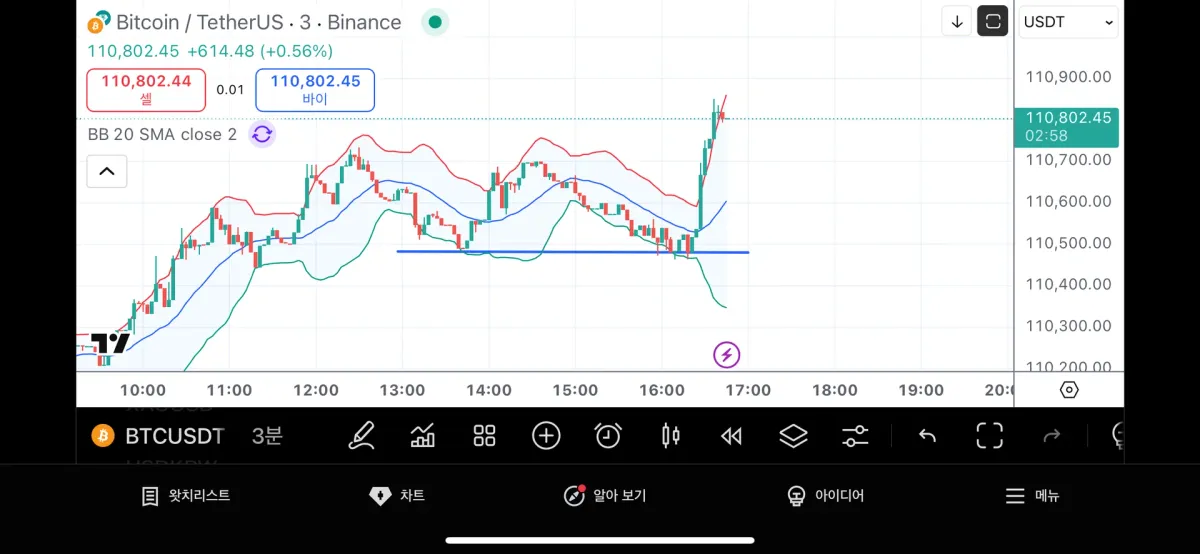Toggle fullscreen mode icon
This screenshot has height=554, width=1200.
click(x=989, y=435)
